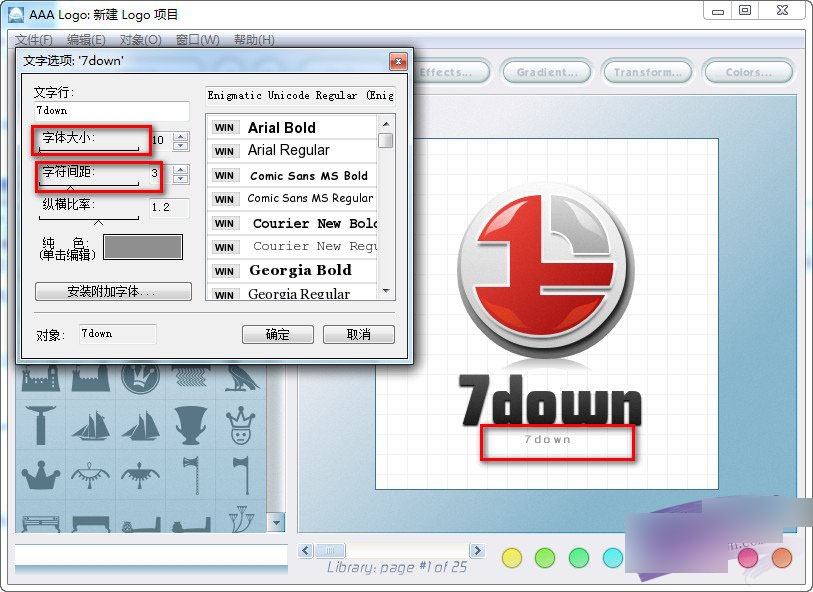Click the 纵横比率 aspect ratio slider thumb
The height and width of the screenshot is (592, 813).
click(x=99, y=222)
